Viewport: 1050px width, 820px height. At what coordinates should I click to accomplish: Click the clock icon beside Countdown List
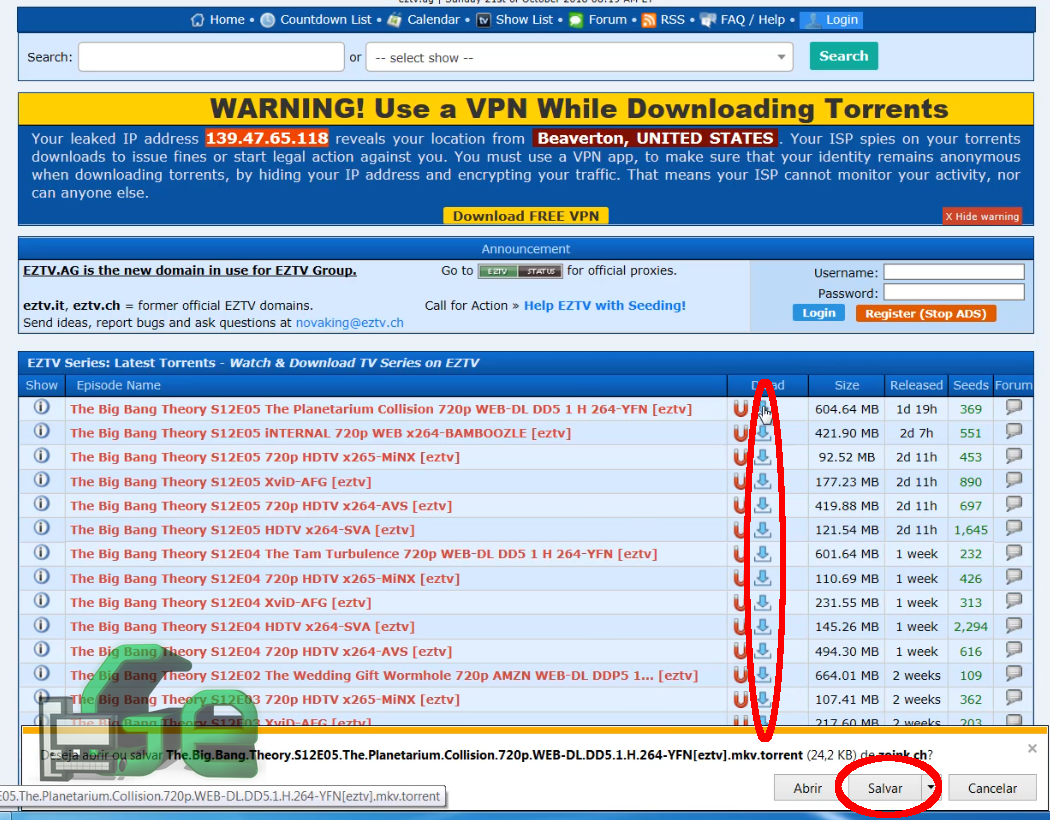[x=268, y=20]
